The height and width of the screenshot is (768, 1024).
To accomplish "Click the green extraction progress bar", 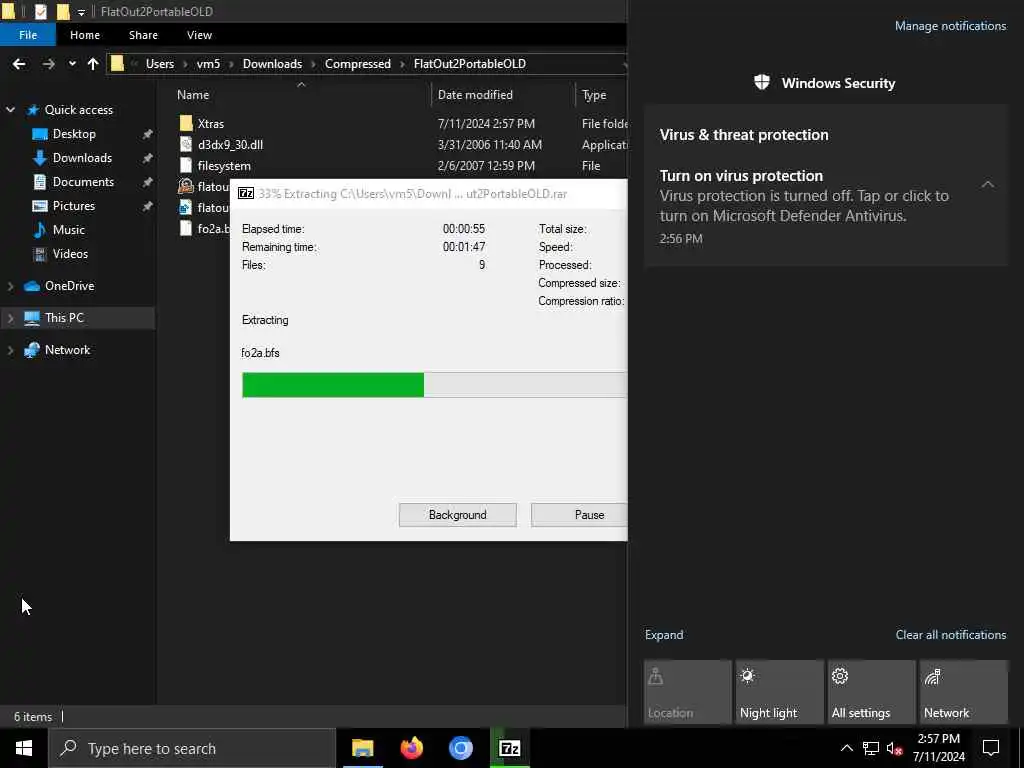I will (333, 385).
